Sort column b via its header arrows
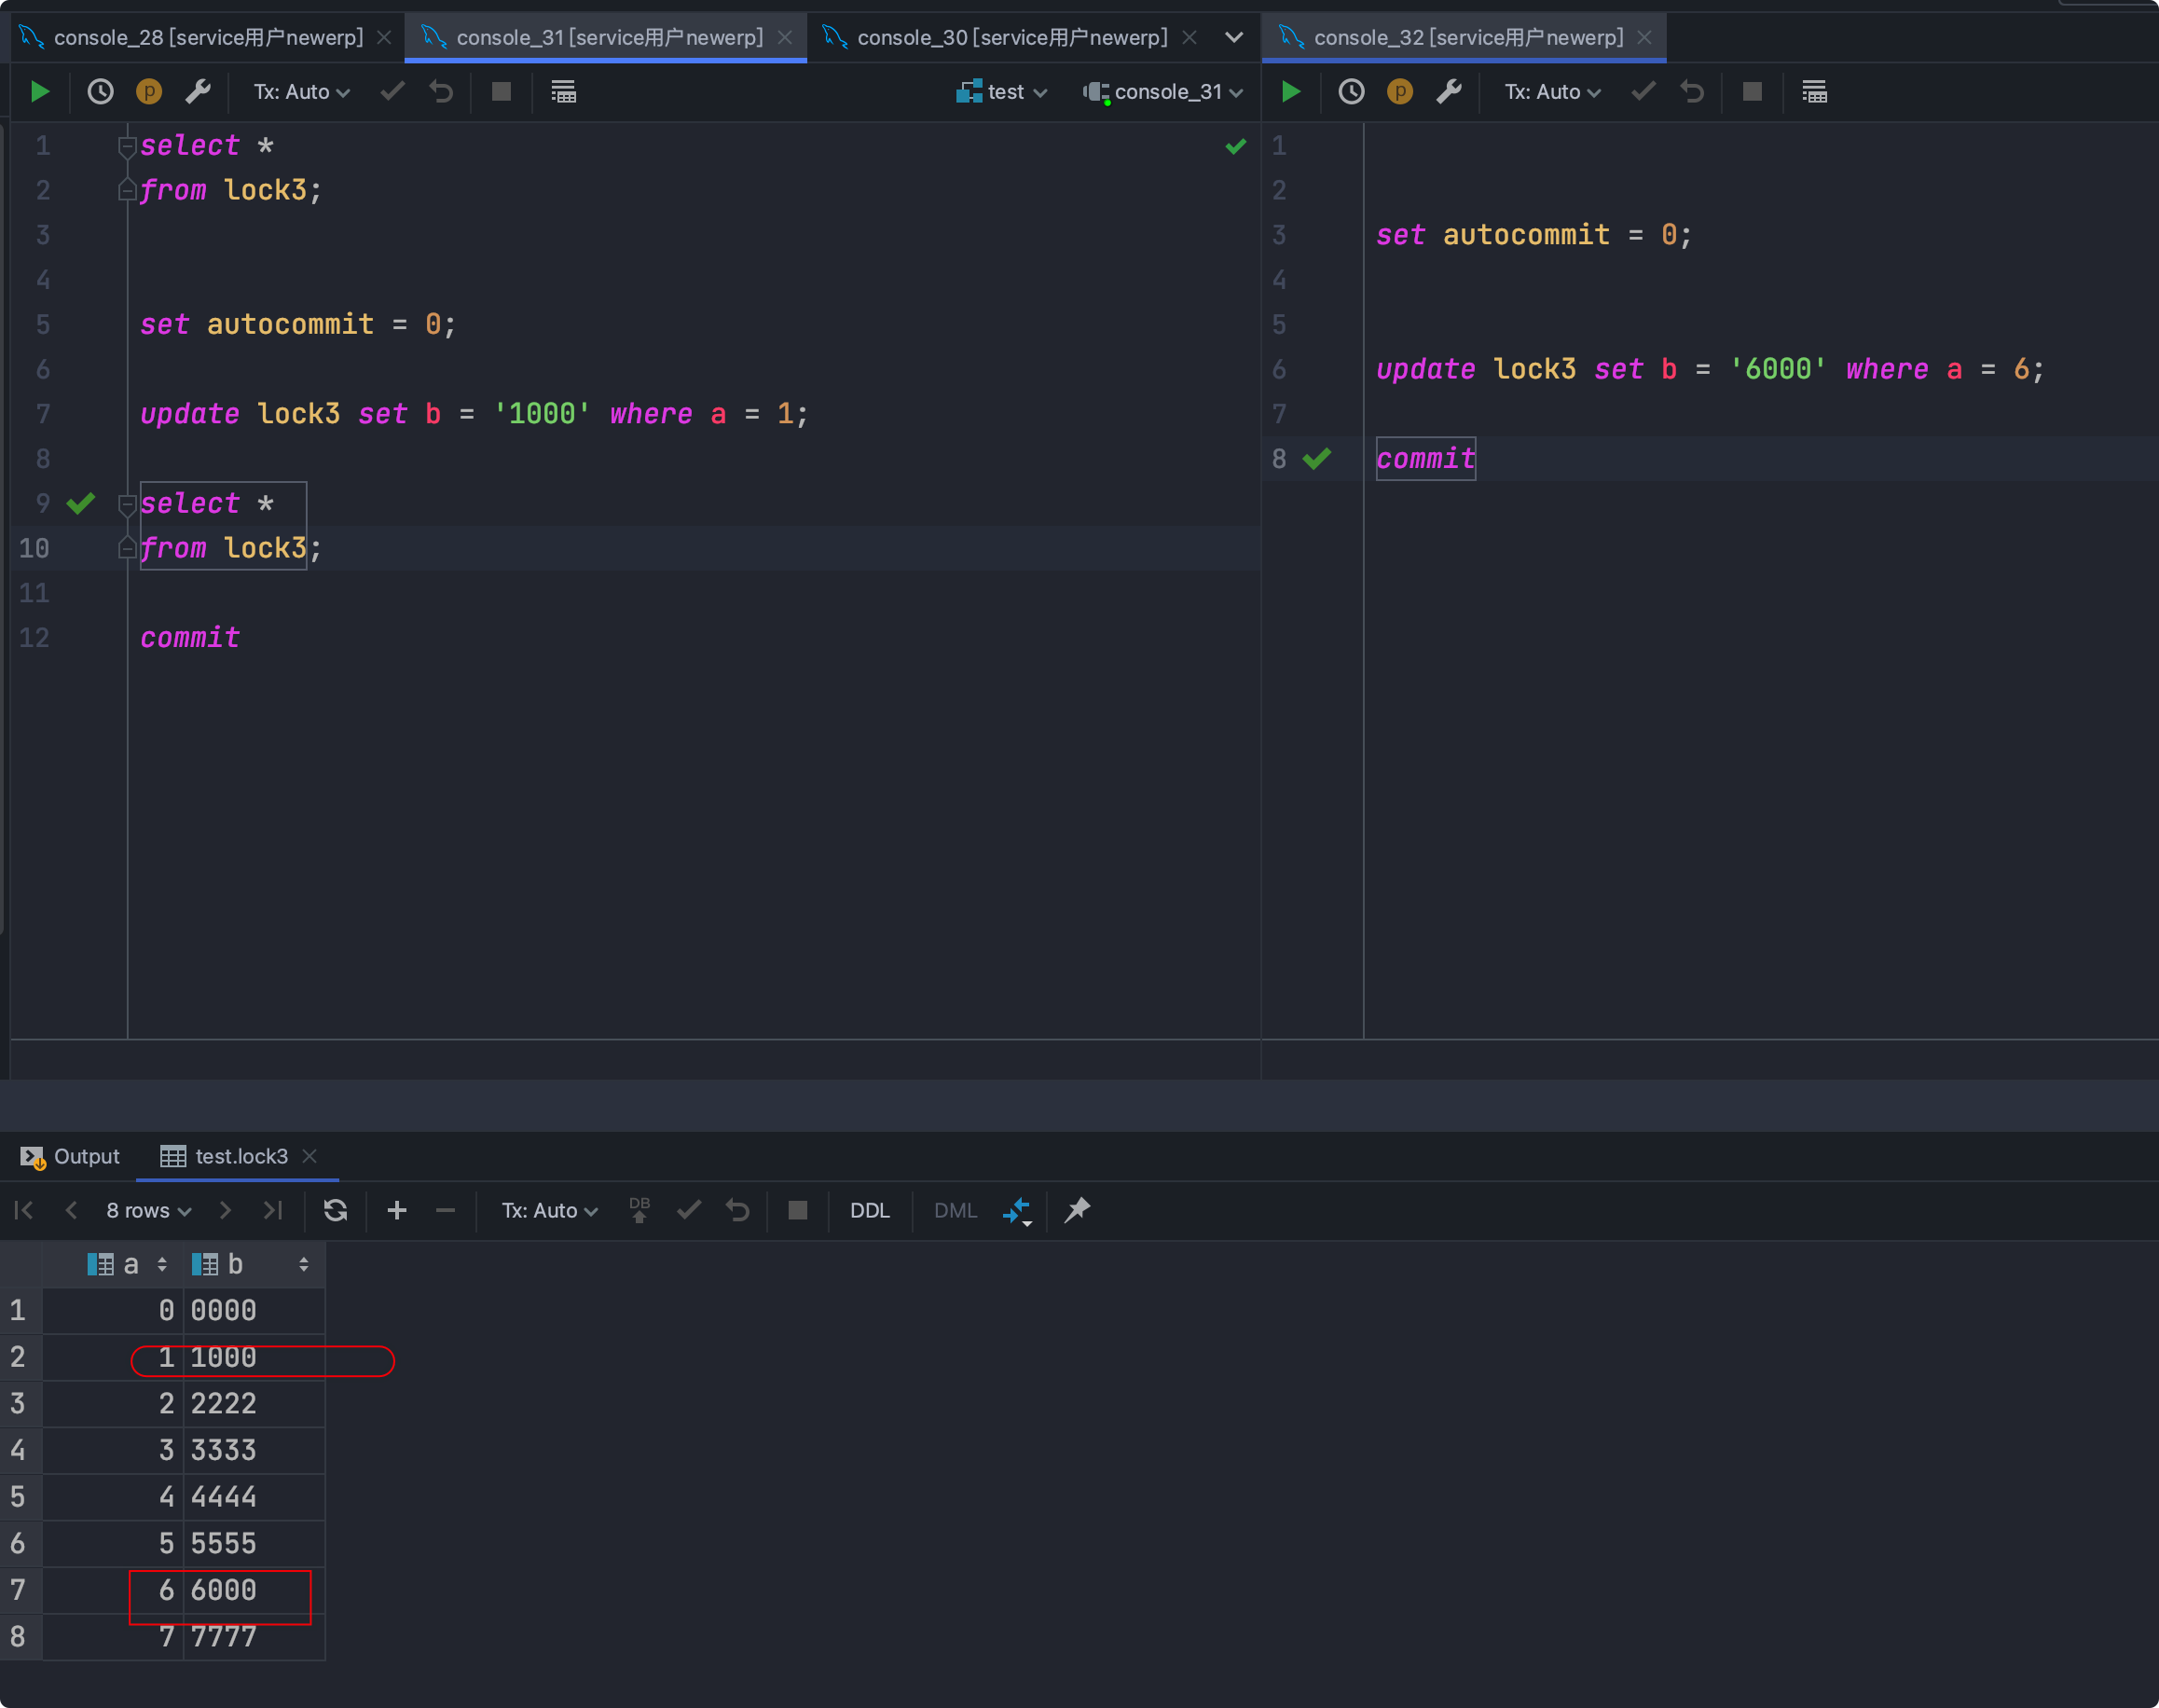The width and height of the screenshot is (2159, 1708). pos(303,1265)
